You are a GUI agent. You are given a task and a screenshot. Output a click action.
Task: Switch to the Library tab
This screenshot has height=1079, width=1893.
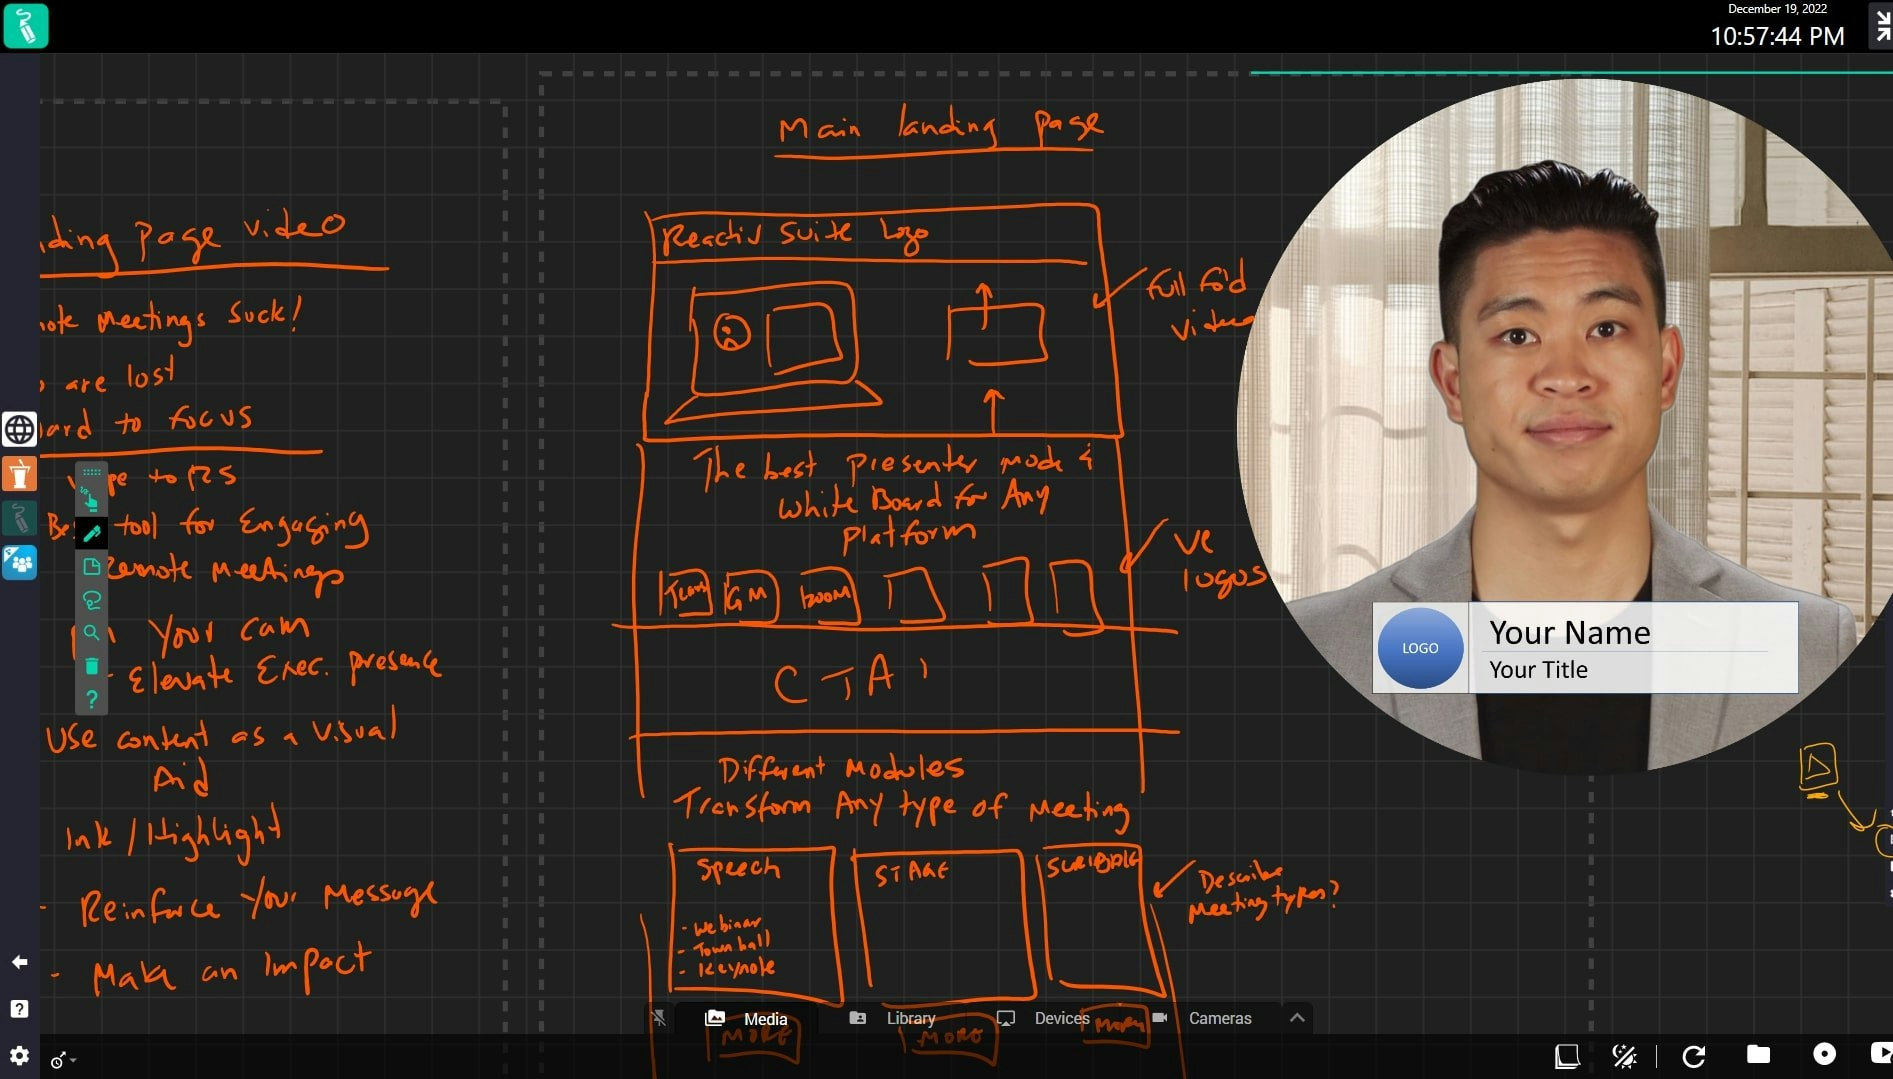[x=892, y=1018]
